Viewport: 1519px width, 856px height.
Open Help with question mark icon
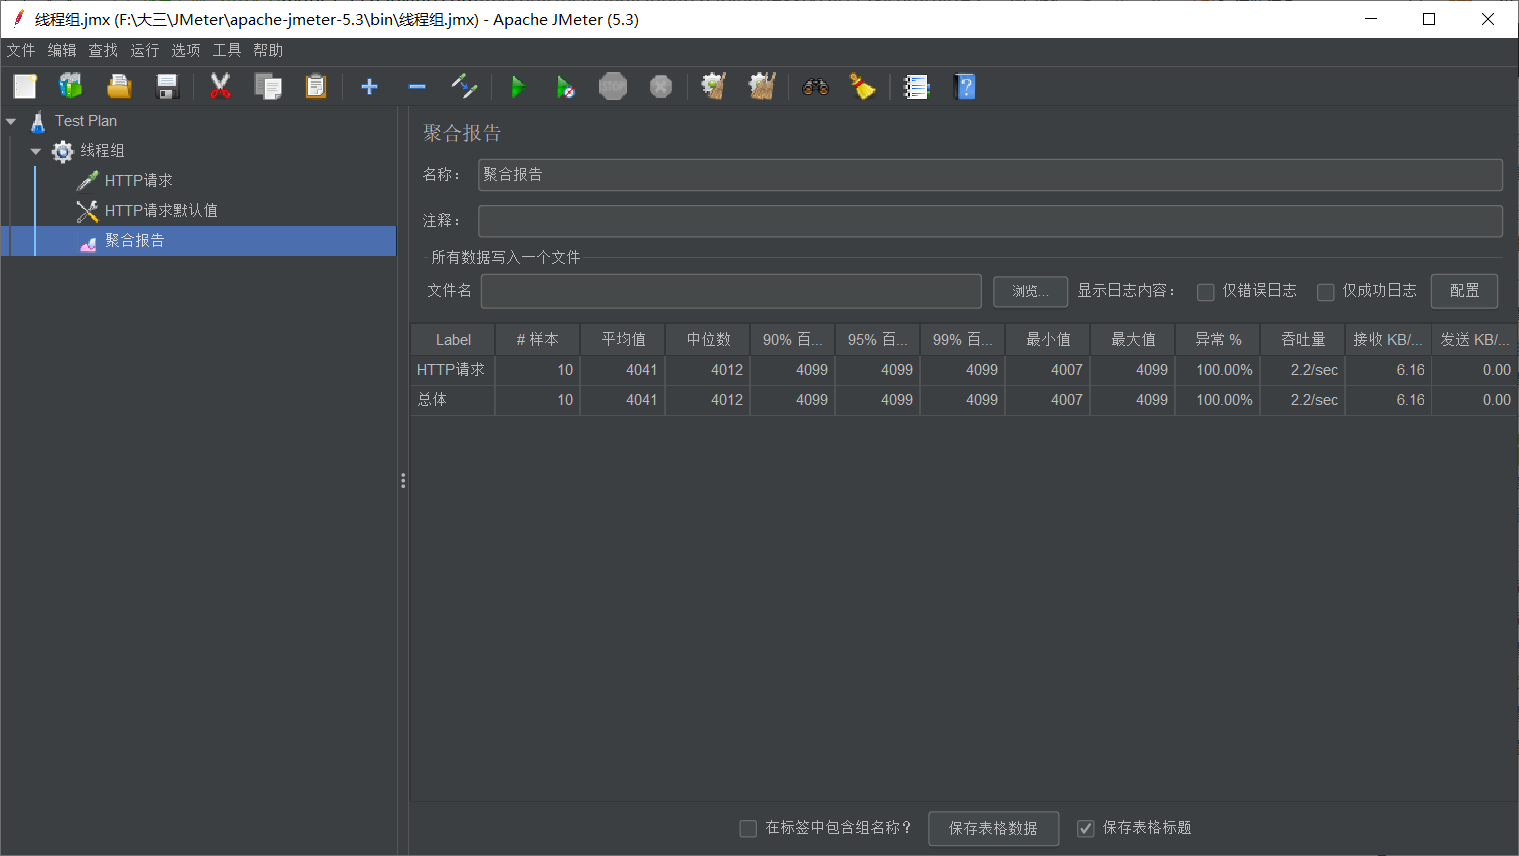[965, 87]
